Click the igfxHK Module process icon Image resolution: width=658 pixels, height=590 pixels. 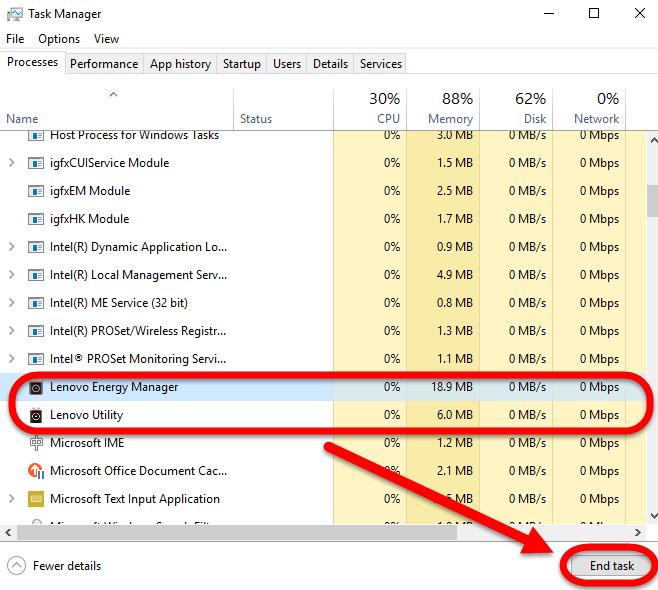click(x=36, y=219)
